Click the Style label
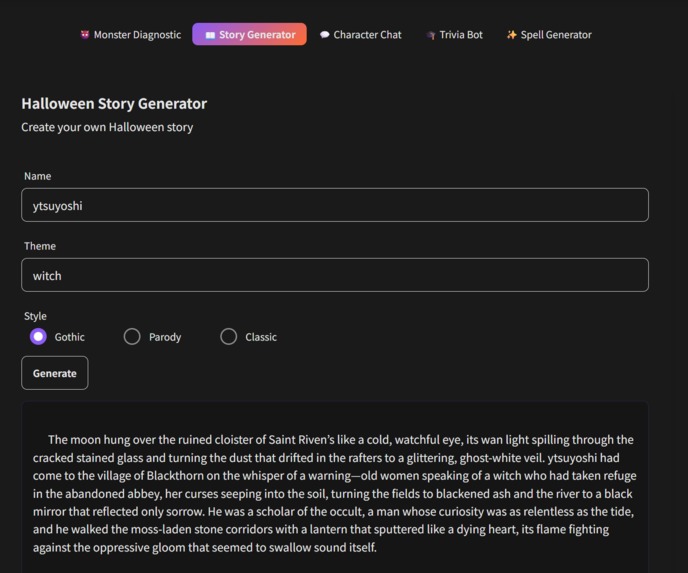 click(35, 316)
